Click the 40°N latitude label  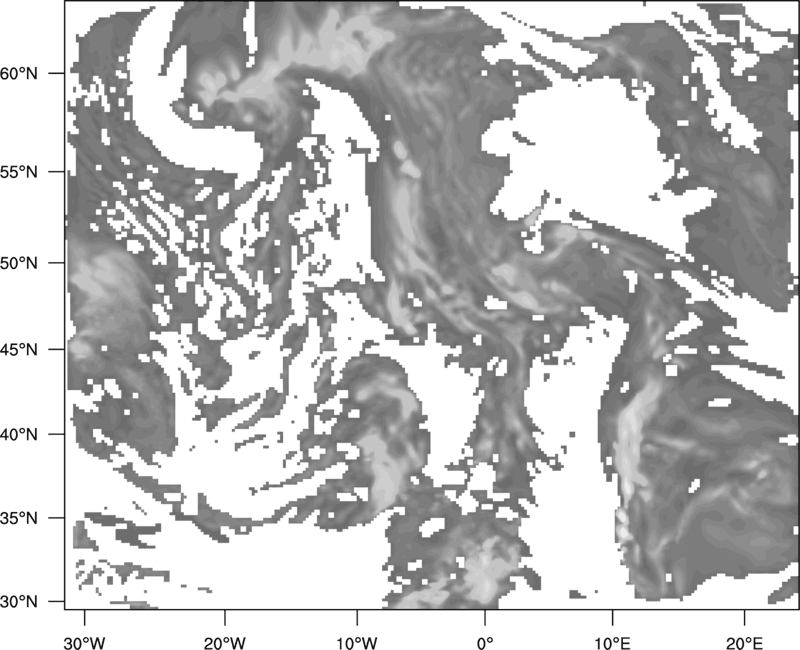pos(19,434)
